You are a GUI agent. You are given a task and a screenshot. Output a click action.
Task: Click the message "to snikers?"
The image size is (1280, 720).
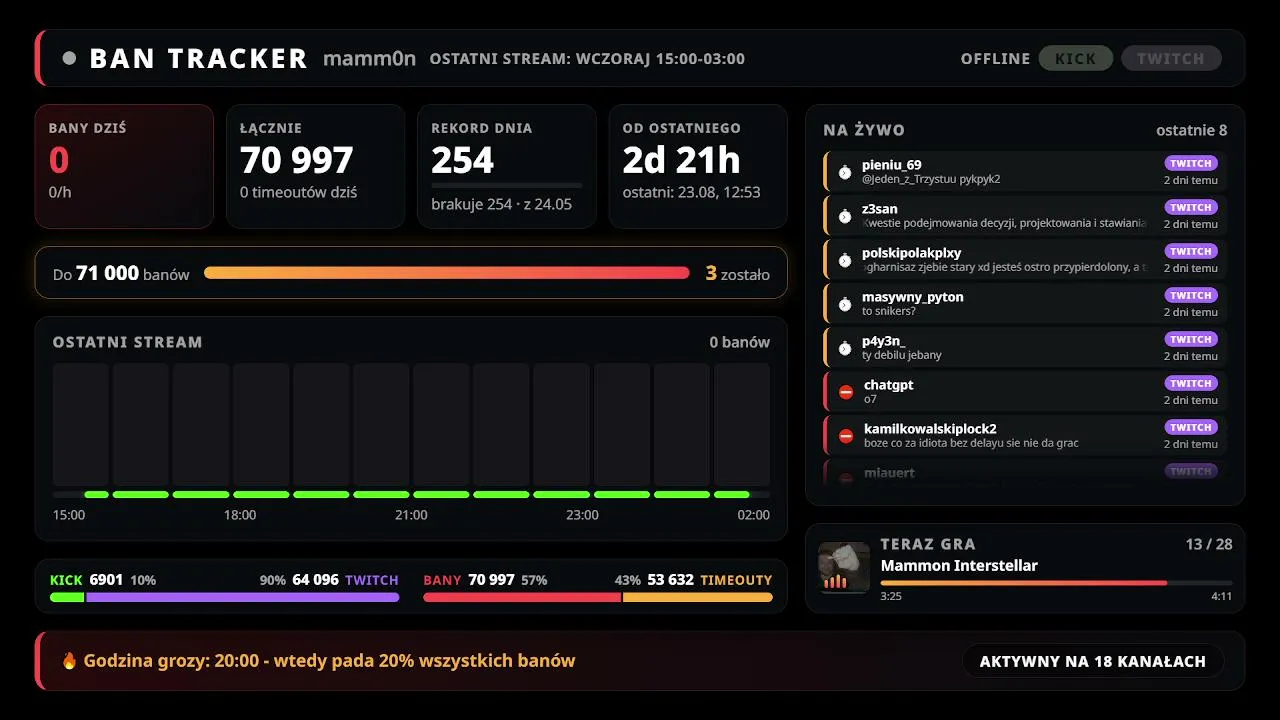pyautogui.click(x=889, y=311)
